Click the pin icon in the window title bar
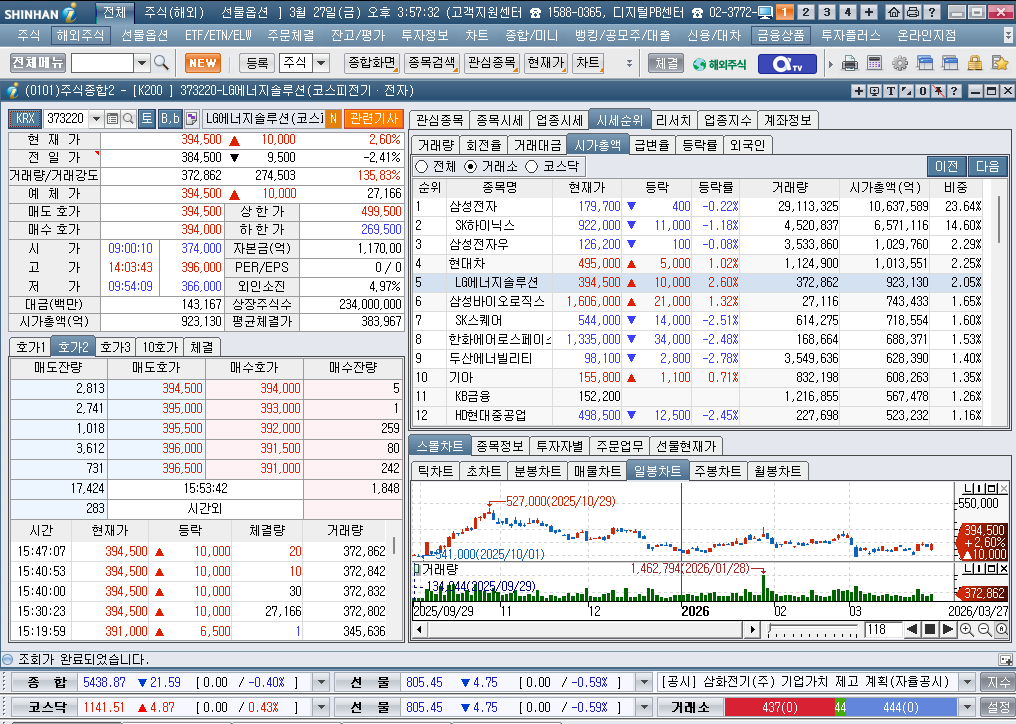This screenshot has width=1016, height=724. coord(938,91)
